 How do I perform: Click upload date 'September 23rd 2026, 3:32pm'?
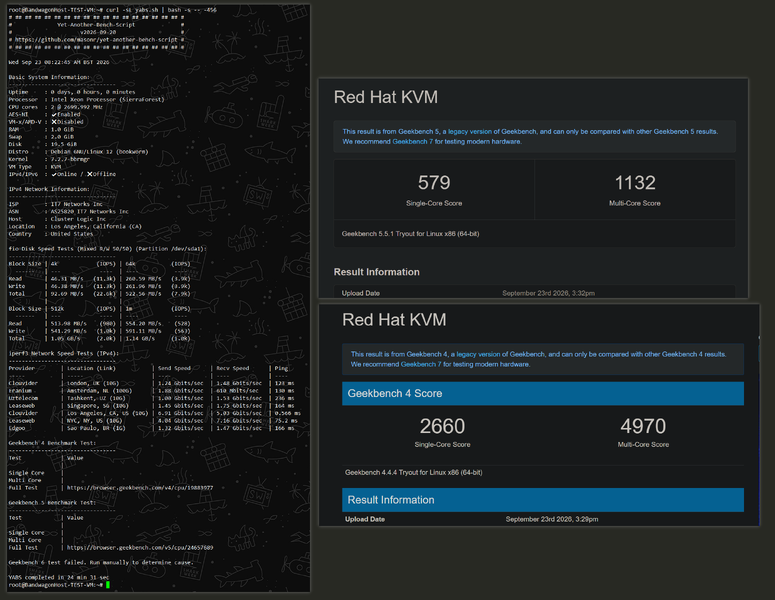[549, 293]
